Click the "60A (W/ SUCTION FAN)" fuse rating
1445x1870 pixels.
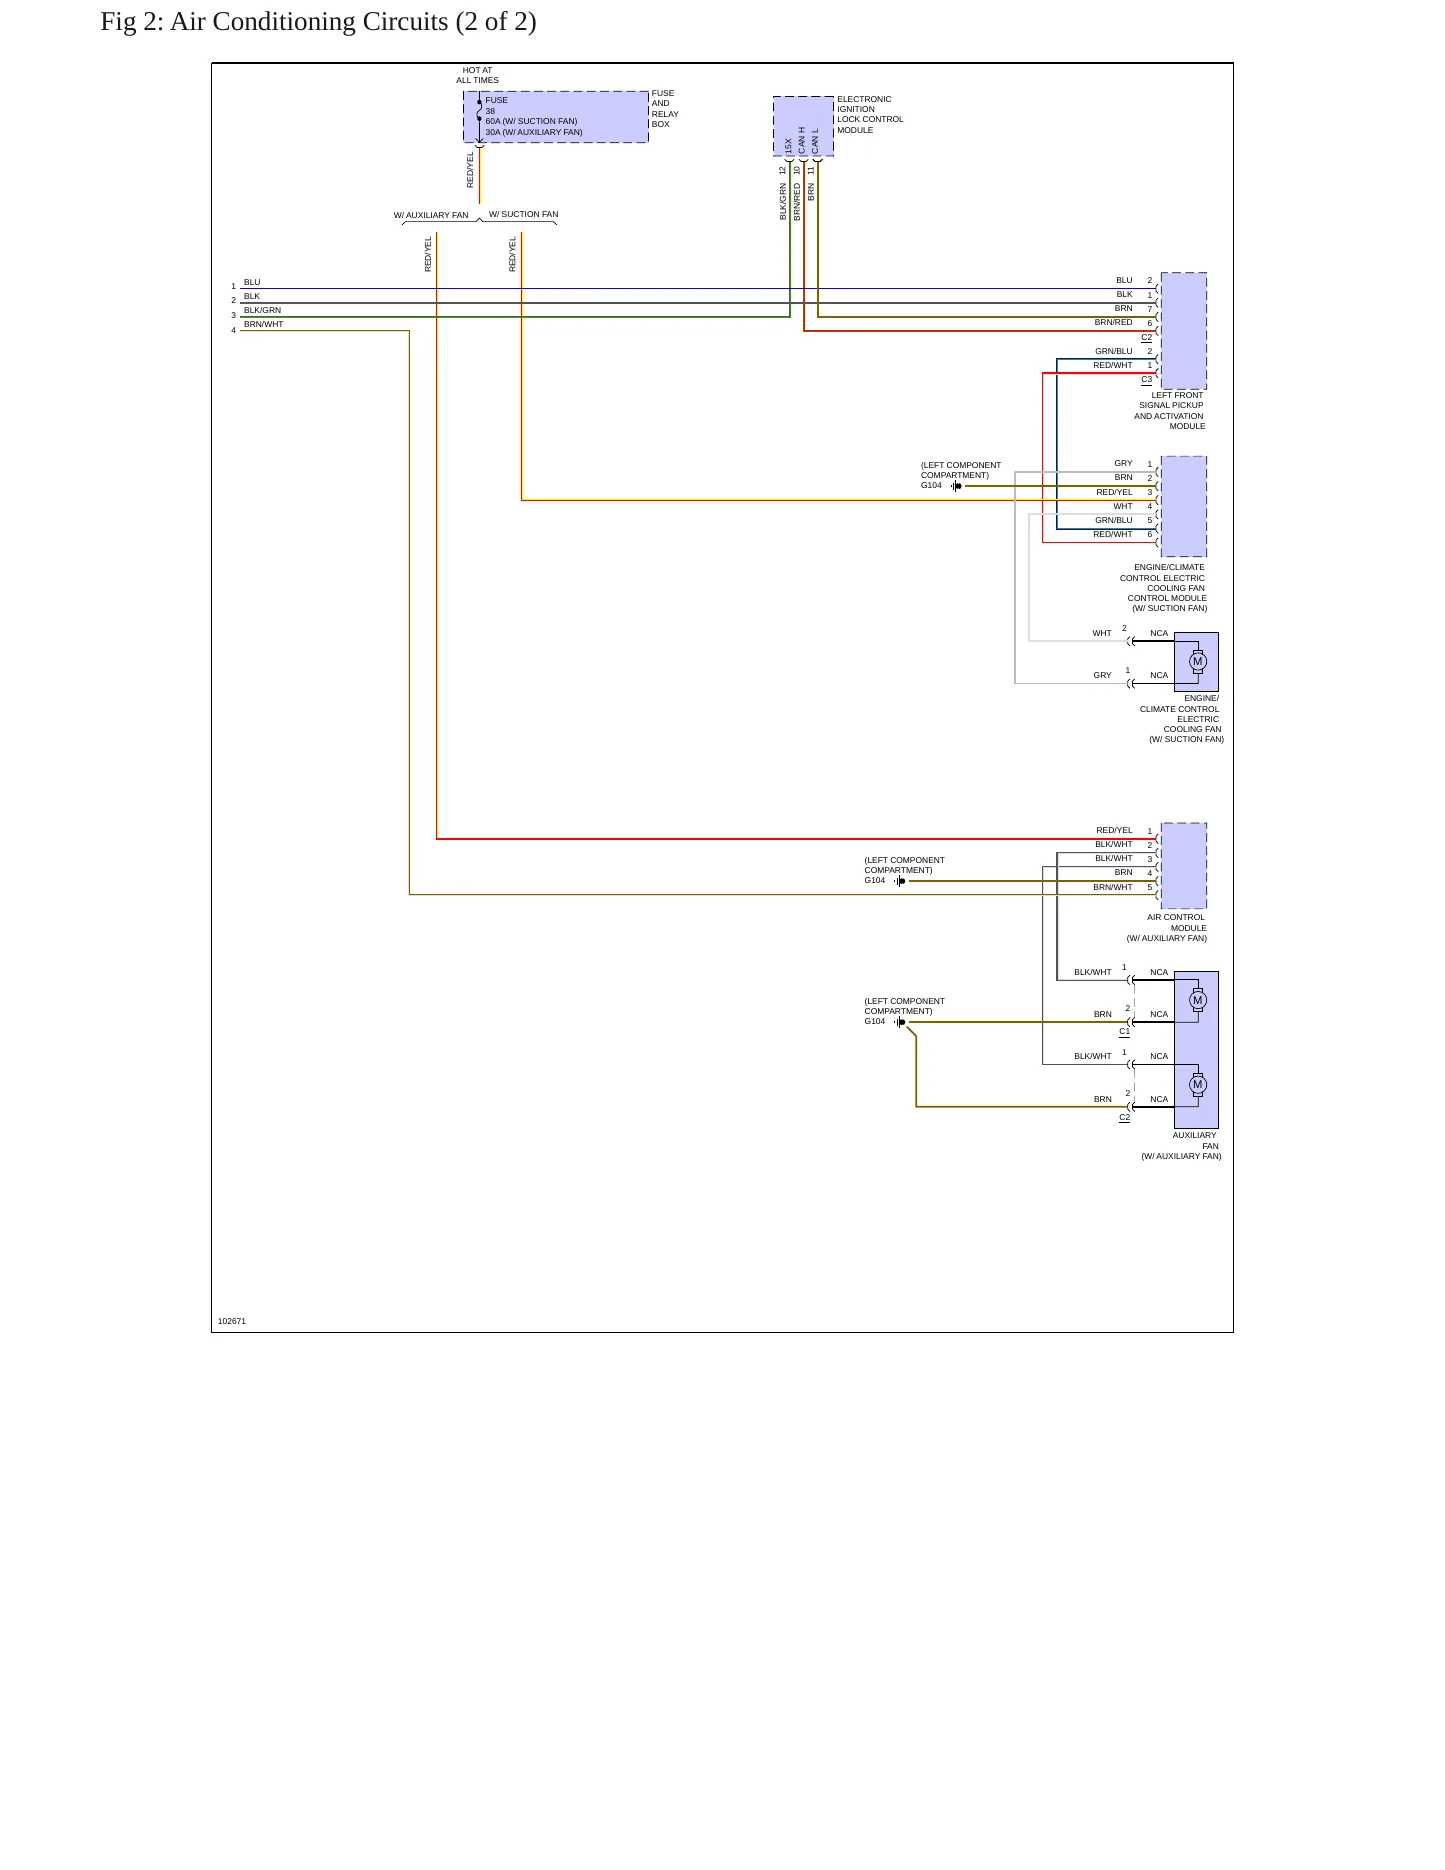pos(531,121)
